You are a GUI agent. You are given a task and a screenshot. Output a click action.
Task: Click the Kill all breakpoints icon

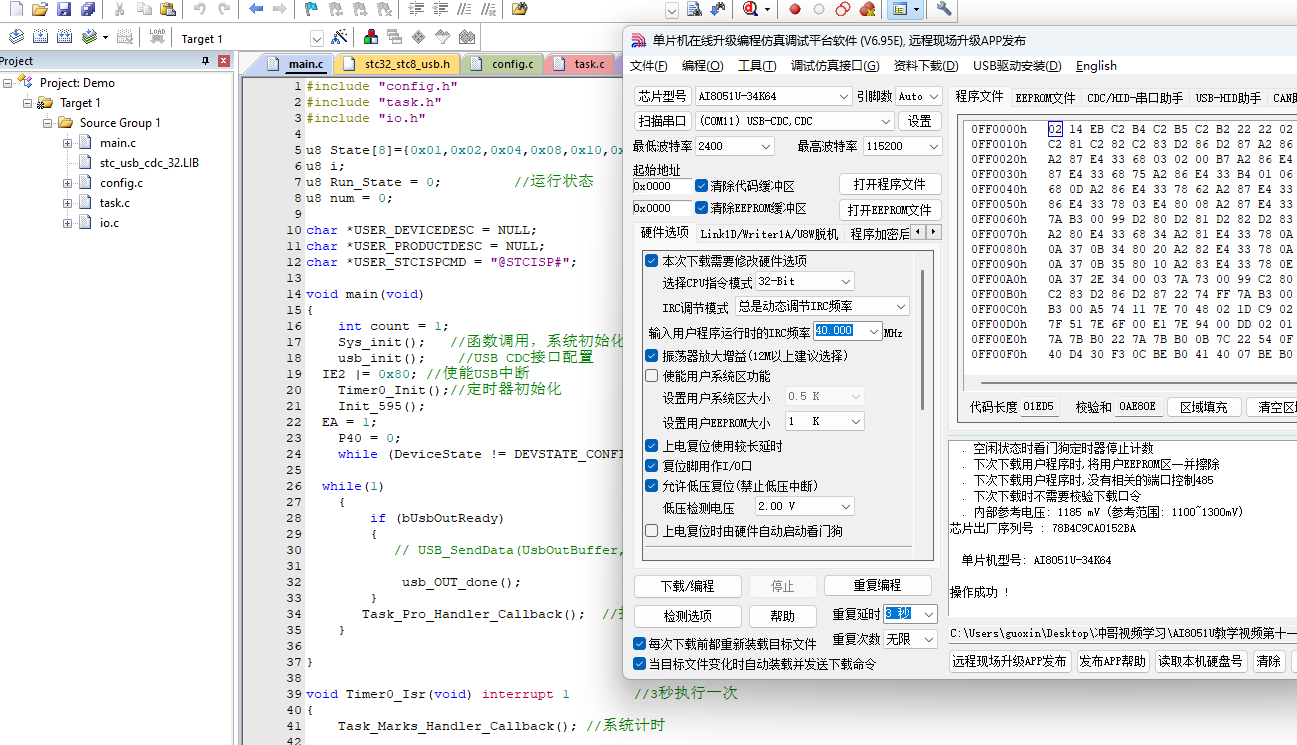tap(867, 9)
